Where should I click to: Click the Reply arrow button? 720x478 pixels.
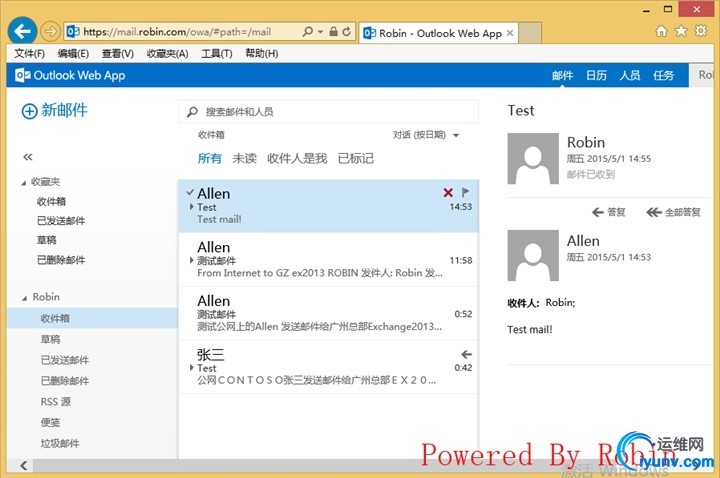[x=608, y=212]
